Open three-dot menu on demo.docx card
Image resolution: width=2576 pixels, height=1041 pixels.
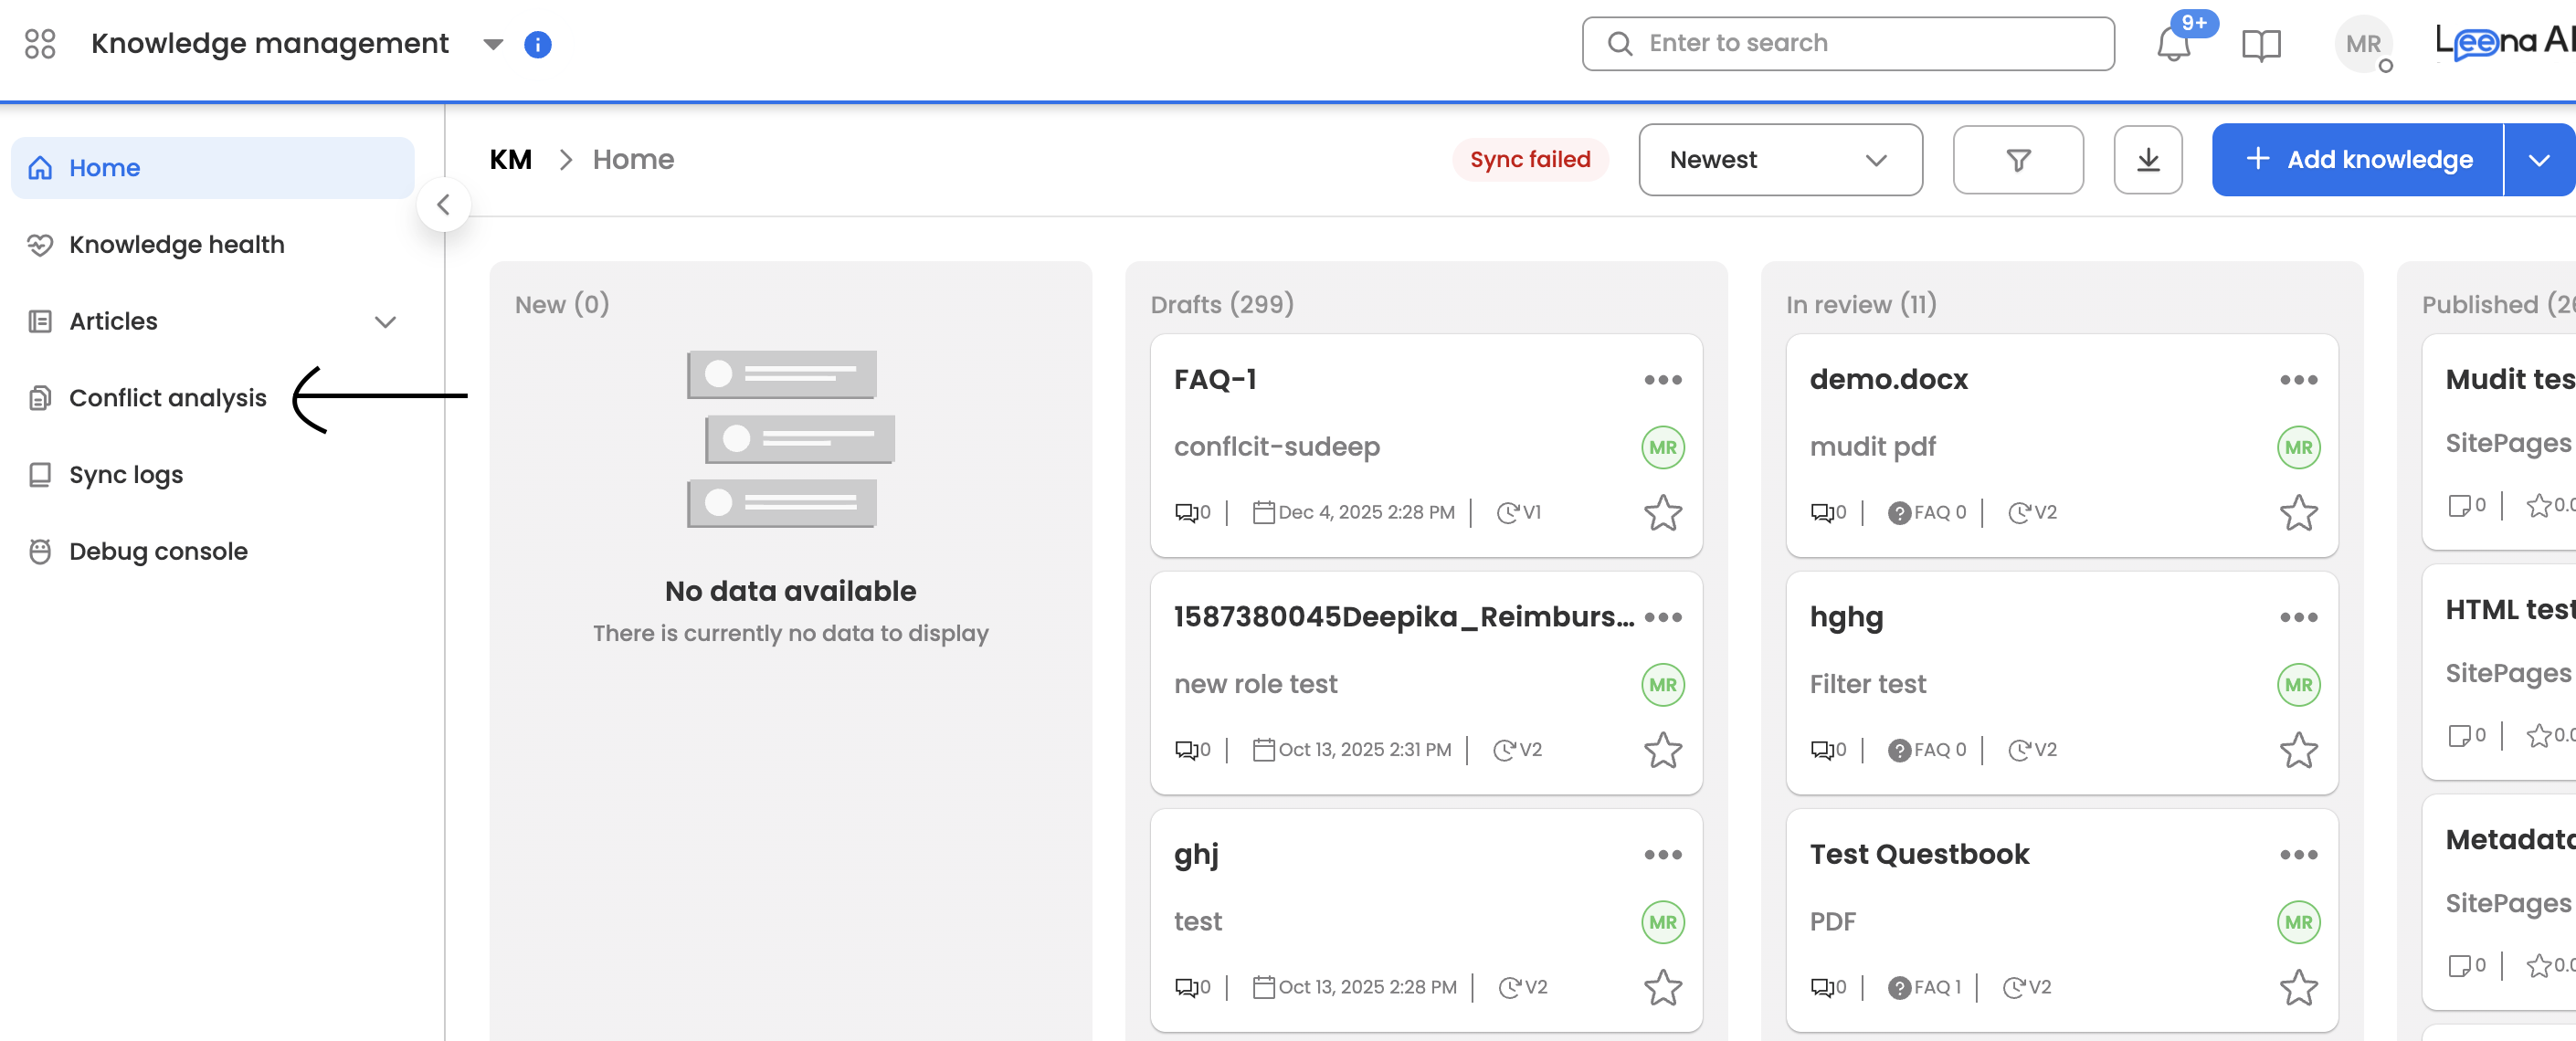(2297, 380)
